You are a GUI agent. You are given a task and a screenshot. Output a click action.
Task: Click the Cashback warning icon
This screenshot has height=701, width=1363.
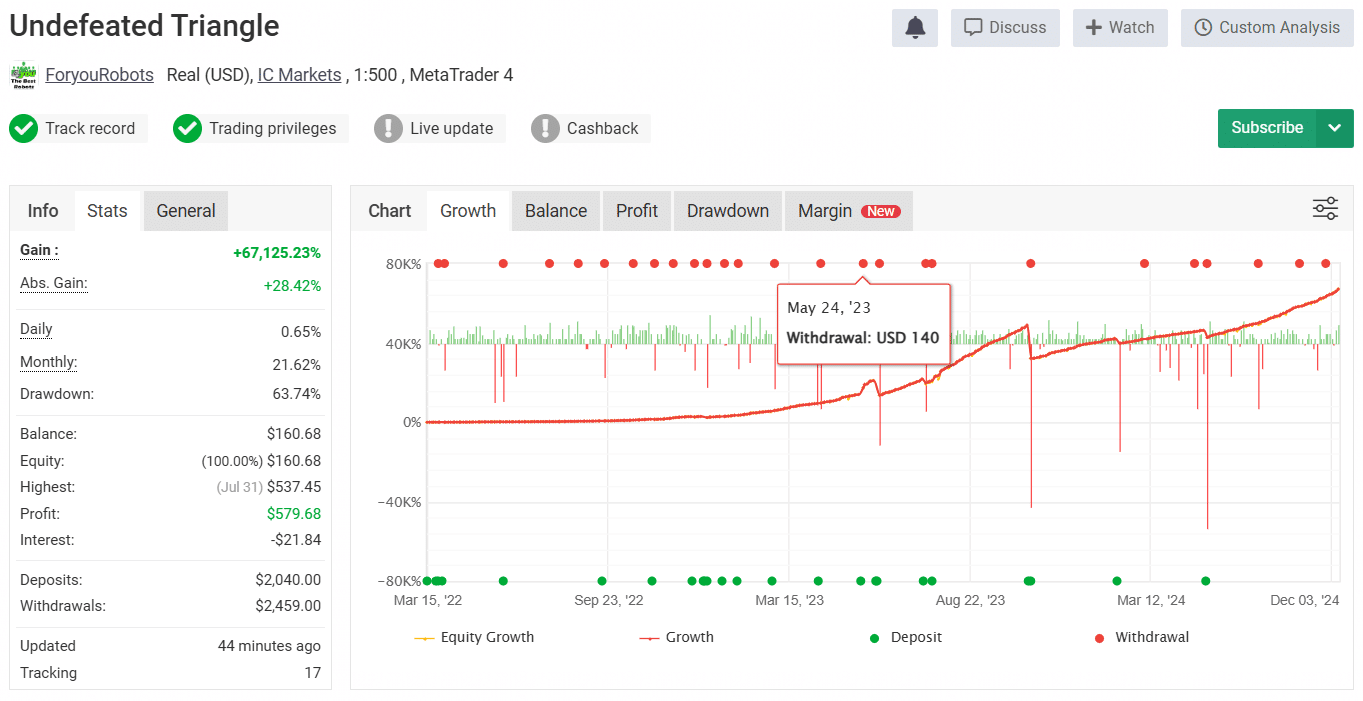(545, 128)
